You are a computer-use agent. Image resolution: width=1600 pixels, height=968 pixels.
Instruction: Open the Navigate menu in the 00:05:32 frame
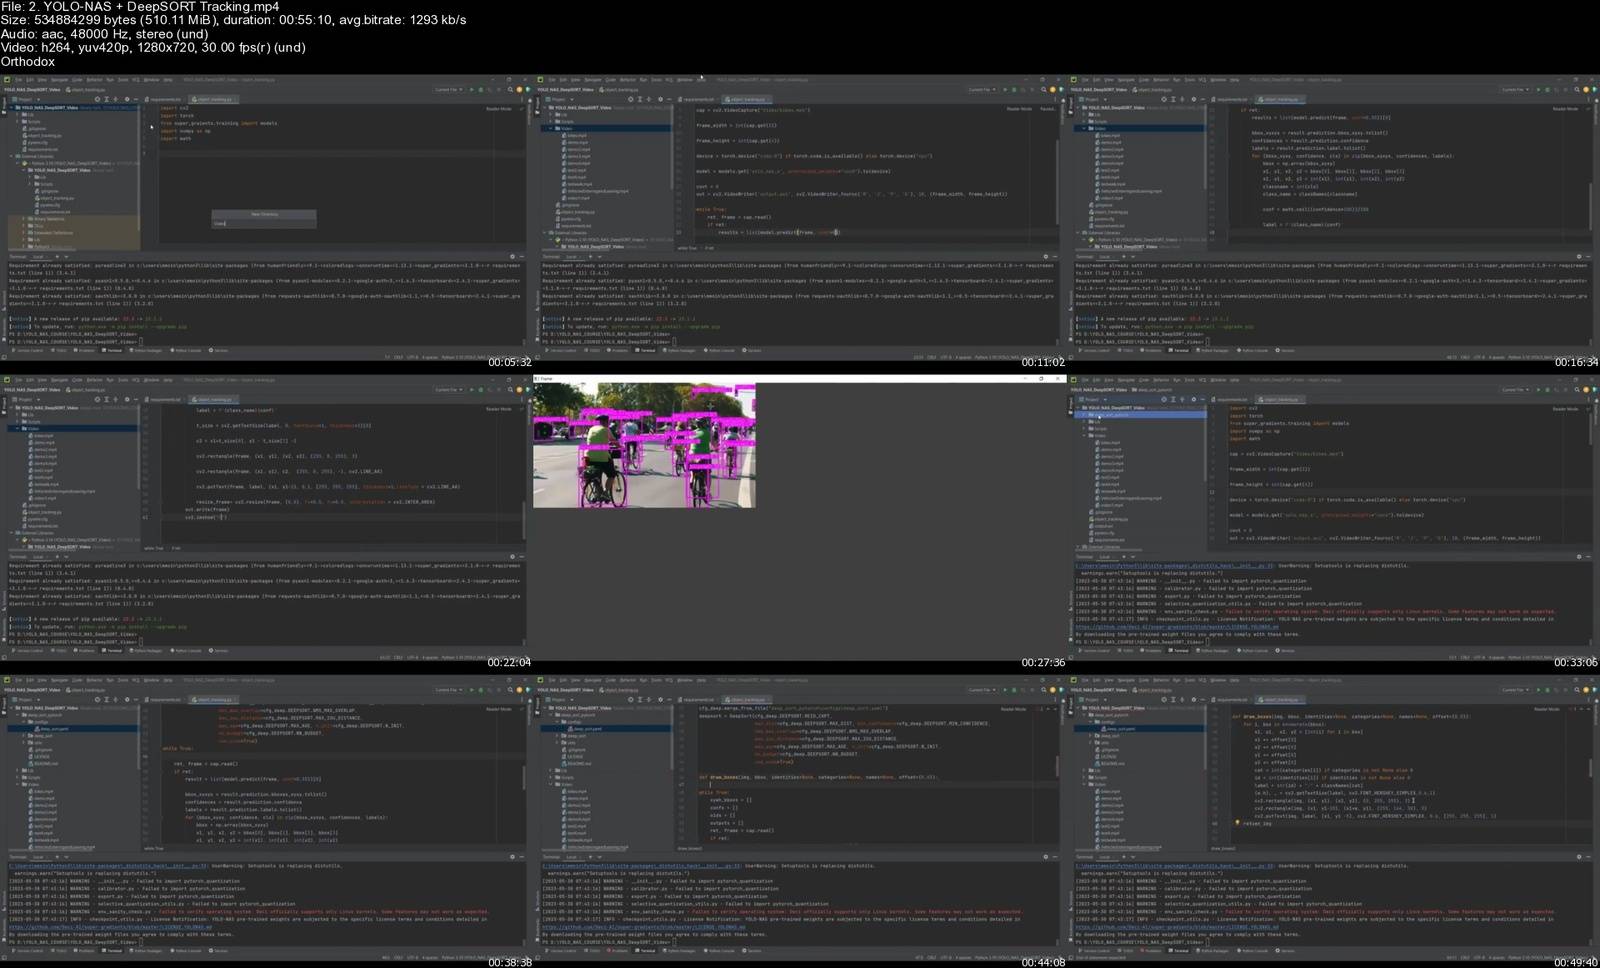point(59,80)
